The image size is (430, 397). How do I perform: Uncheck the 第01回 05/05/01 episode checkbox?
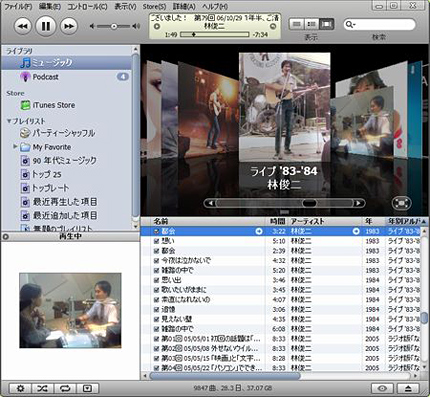pos(156,339)
